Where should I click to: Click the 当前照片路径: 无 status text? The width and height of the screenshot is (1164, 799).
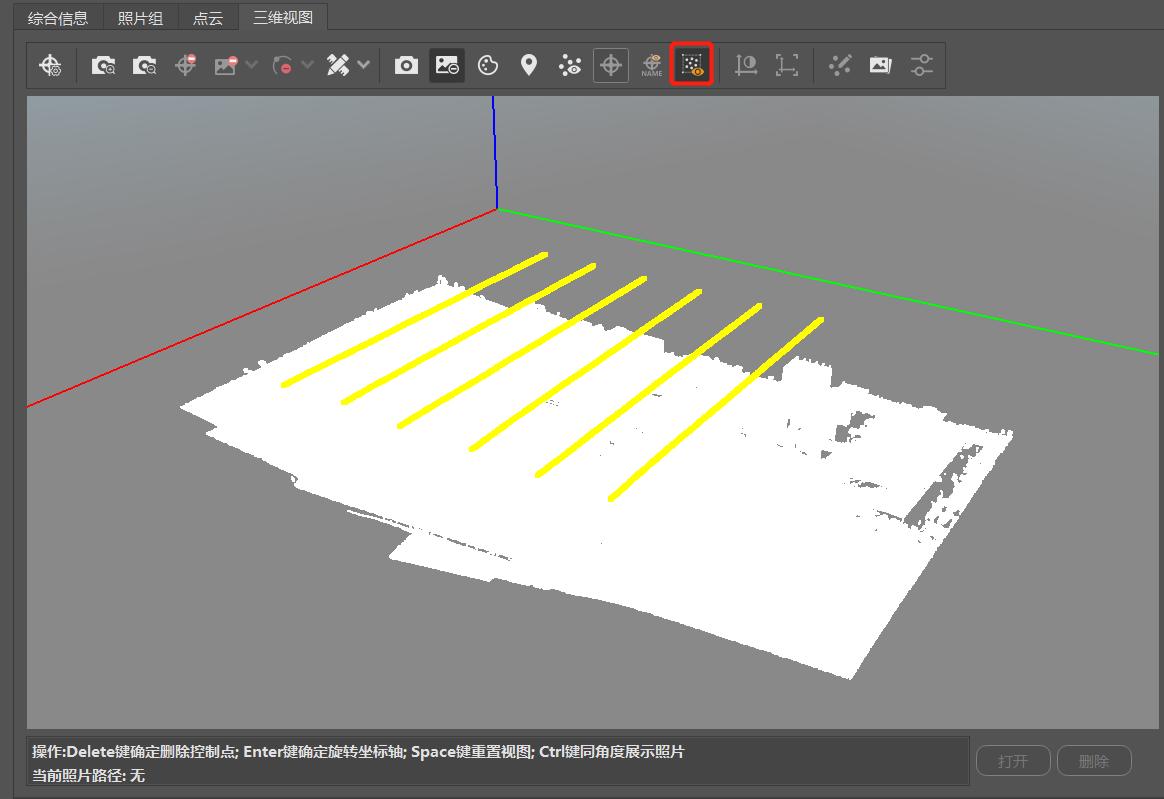coord(88,776)
